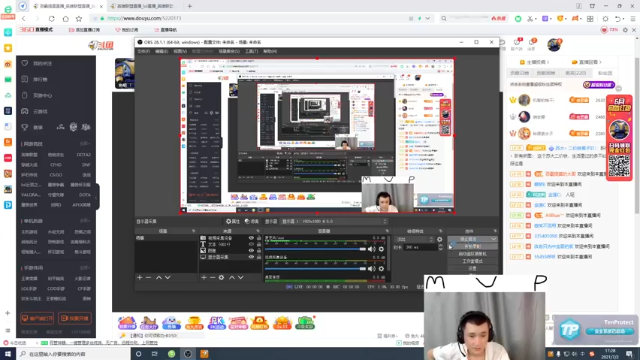Bookmark page with star icon
The image size is (640, 360).
coord(79,18)
